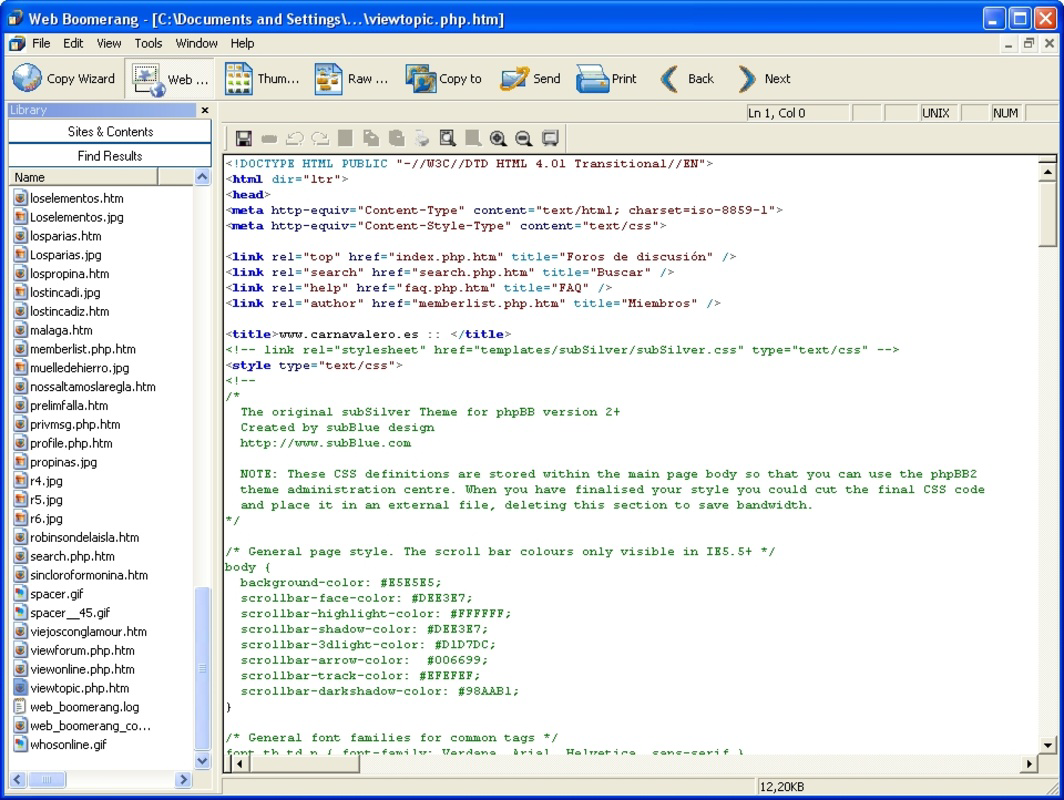1064x800 pixels.
Task: Select Loselementos.jpg image file
Action: click(x=69, y=217)
